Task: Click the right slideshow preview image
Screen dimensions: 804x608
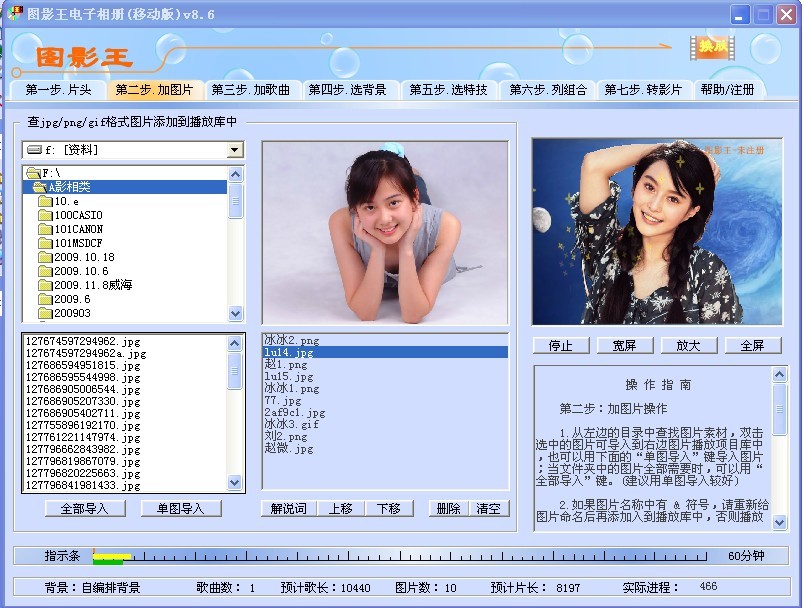Action: tap(657, 231)
